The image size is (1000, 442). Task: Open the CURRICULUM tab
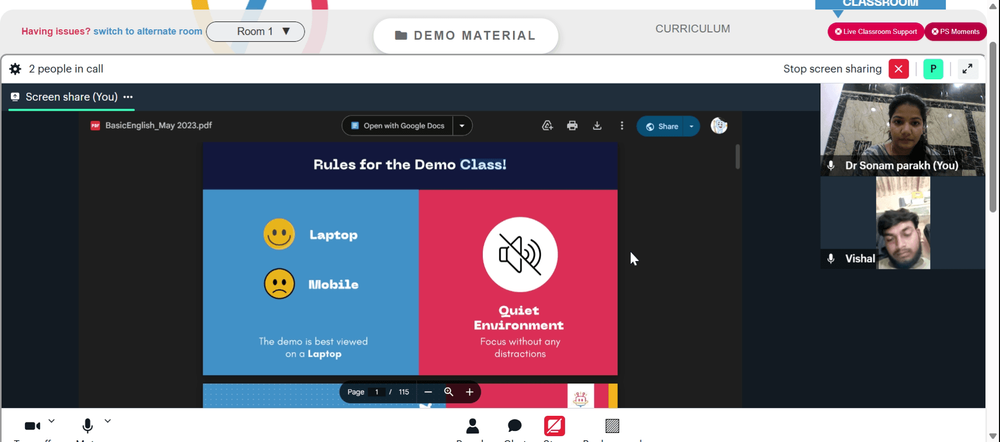(x=693, y=29)
